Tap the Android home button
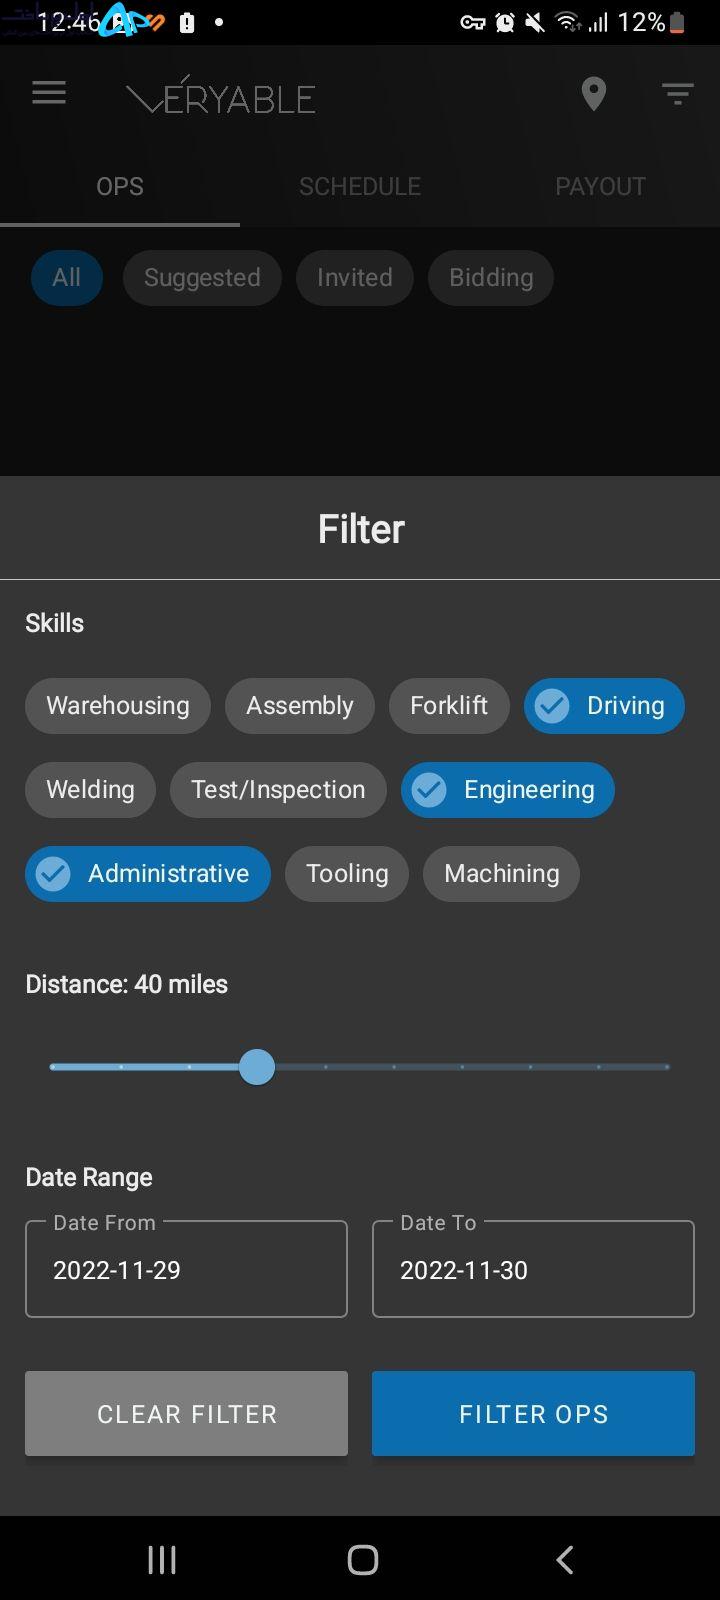Screen dimensions: 720x1600 (362, 1559)
